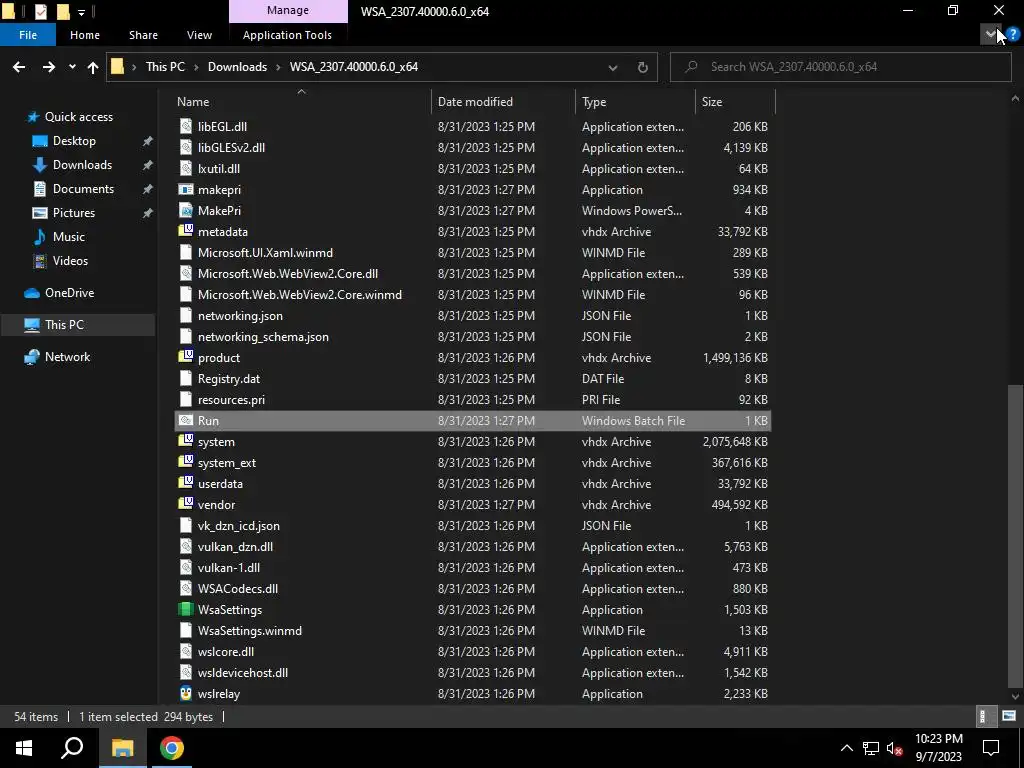Screen dimensions: 1024x768
Task: Open the Application Tools tab
Action: [x=287, y=35]
